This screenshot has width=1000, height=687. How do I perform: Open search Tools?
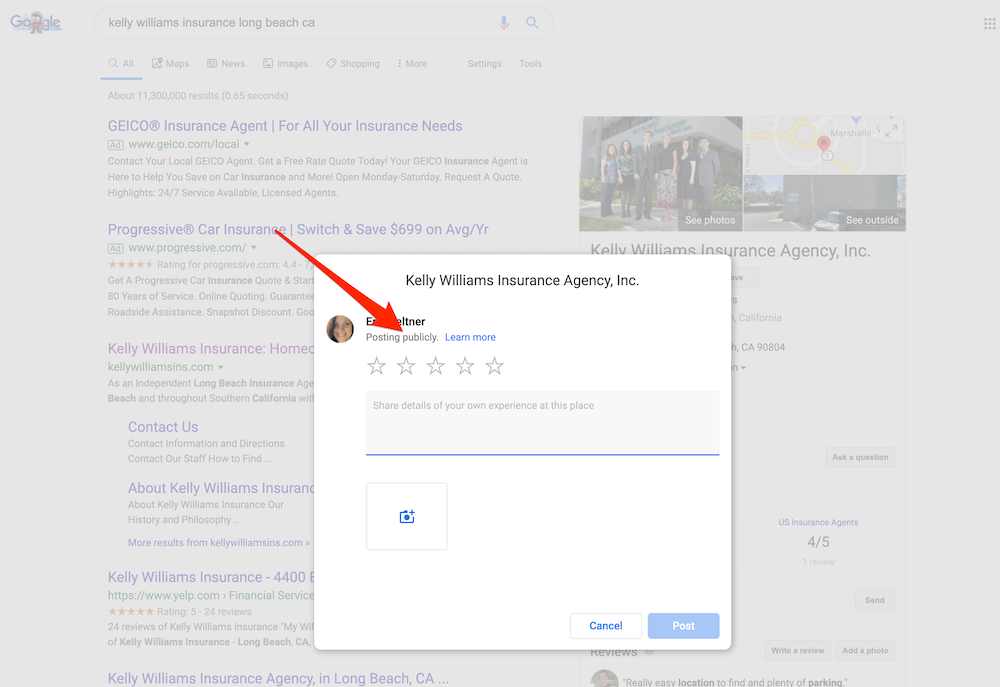(530, 64)
